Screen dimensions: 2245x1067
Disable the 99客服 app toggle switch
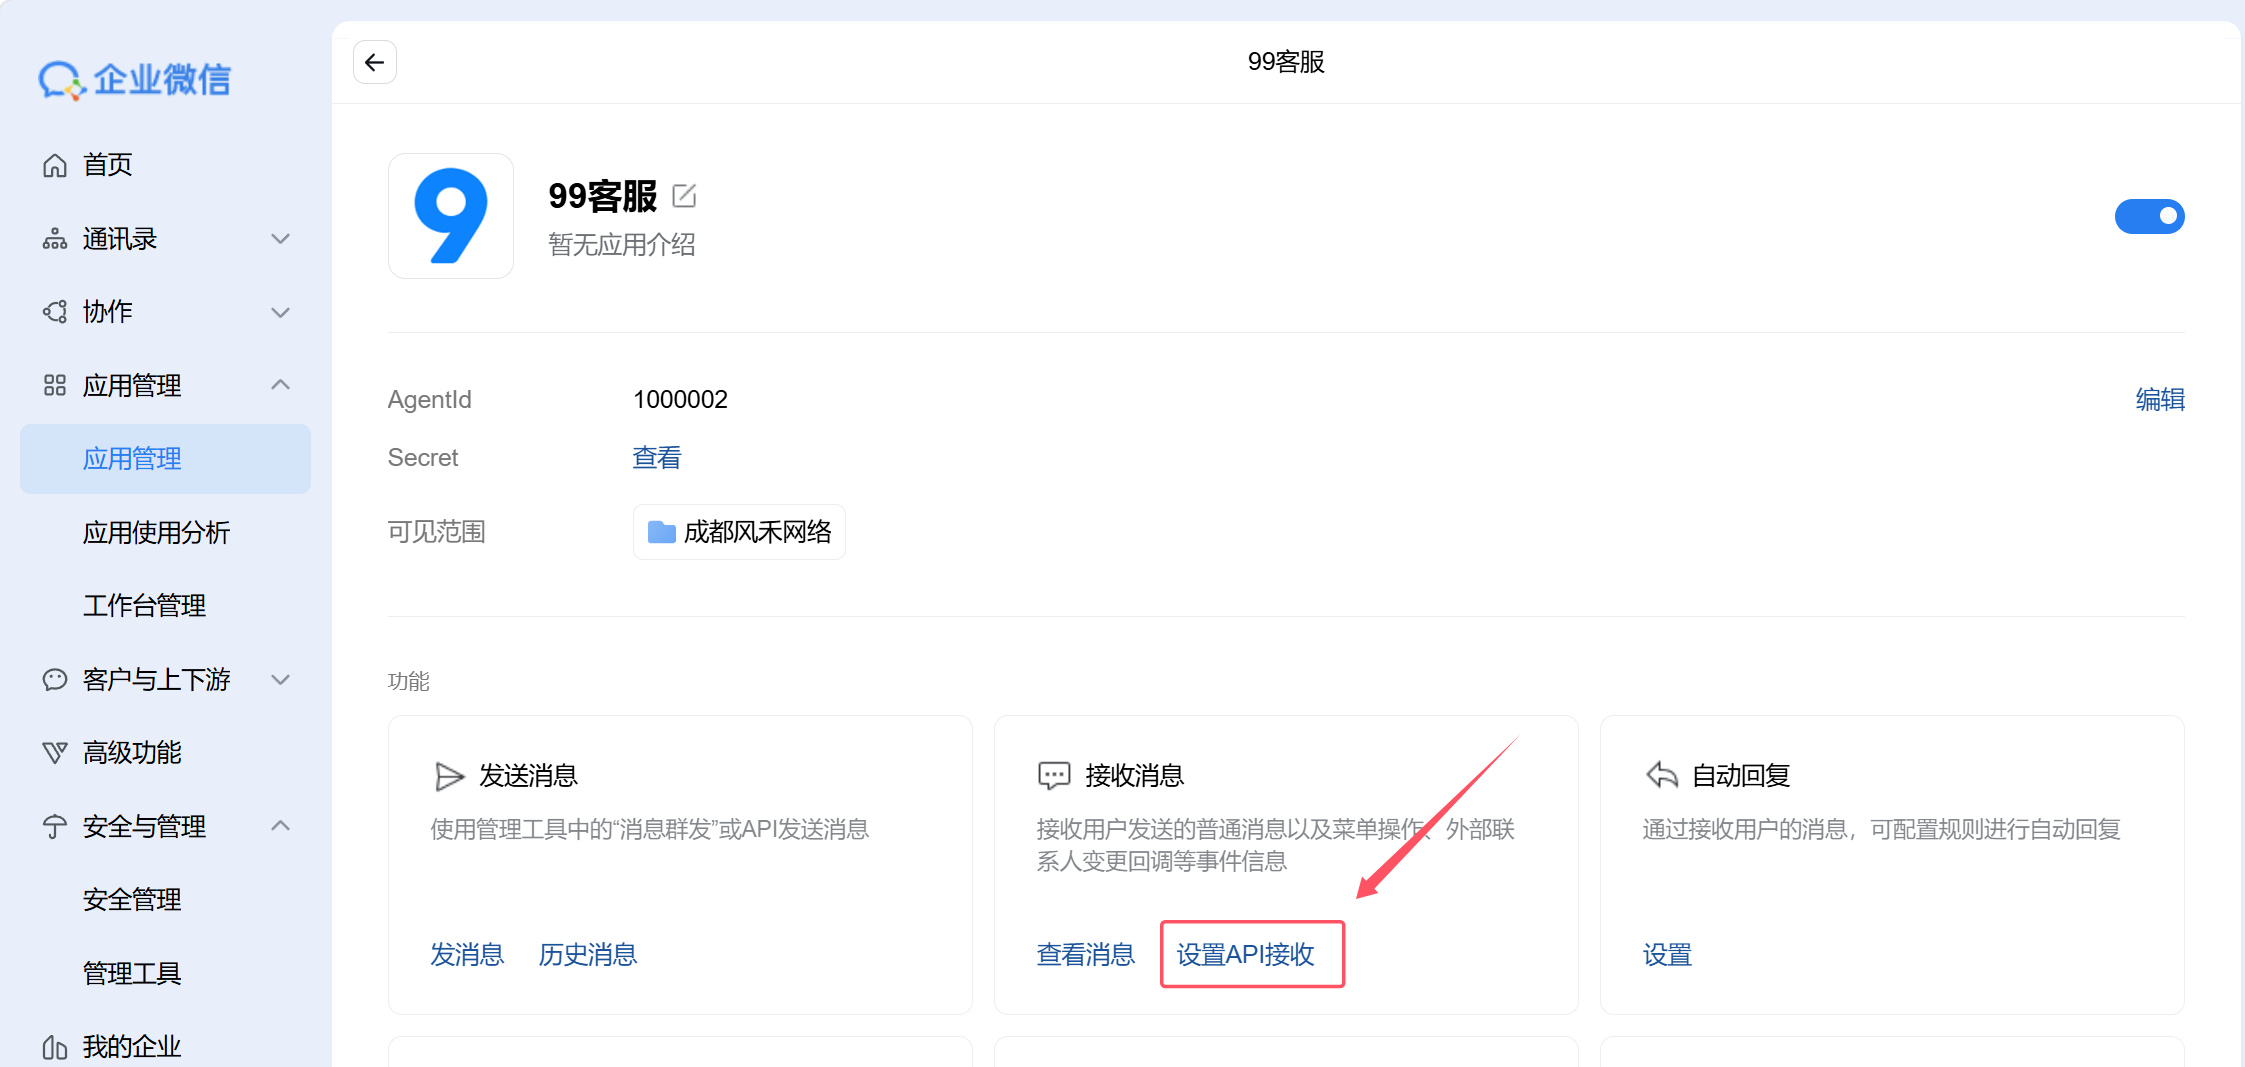[x=2149, y=216]
